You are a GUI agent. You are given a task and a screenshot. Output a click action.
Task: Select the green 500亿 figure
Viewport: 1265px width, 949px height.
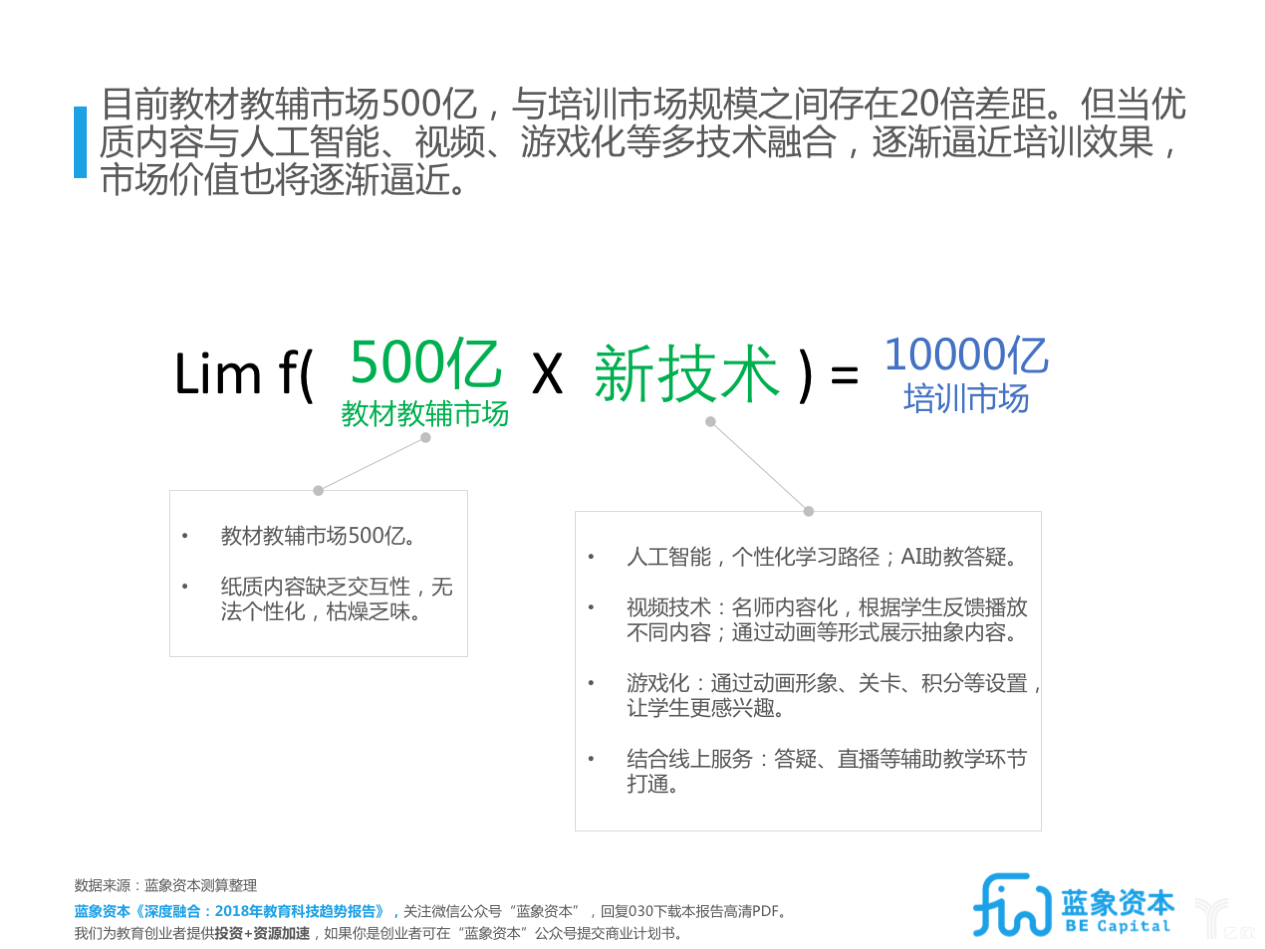click(425, 365)
